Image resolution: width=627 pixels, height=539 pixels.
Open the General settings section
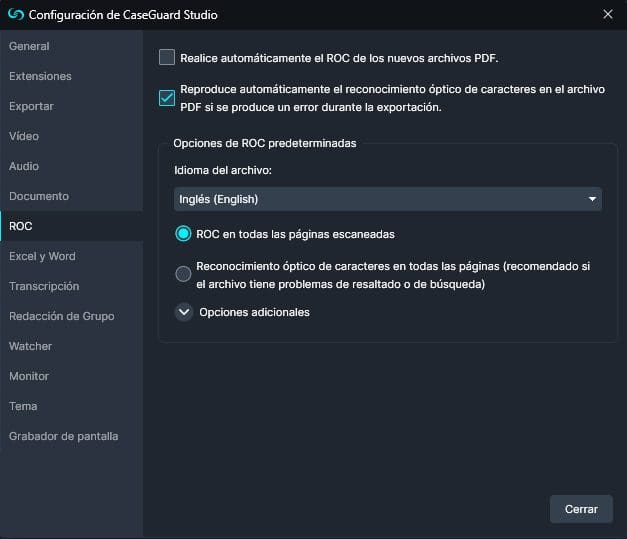click(72, 46)
